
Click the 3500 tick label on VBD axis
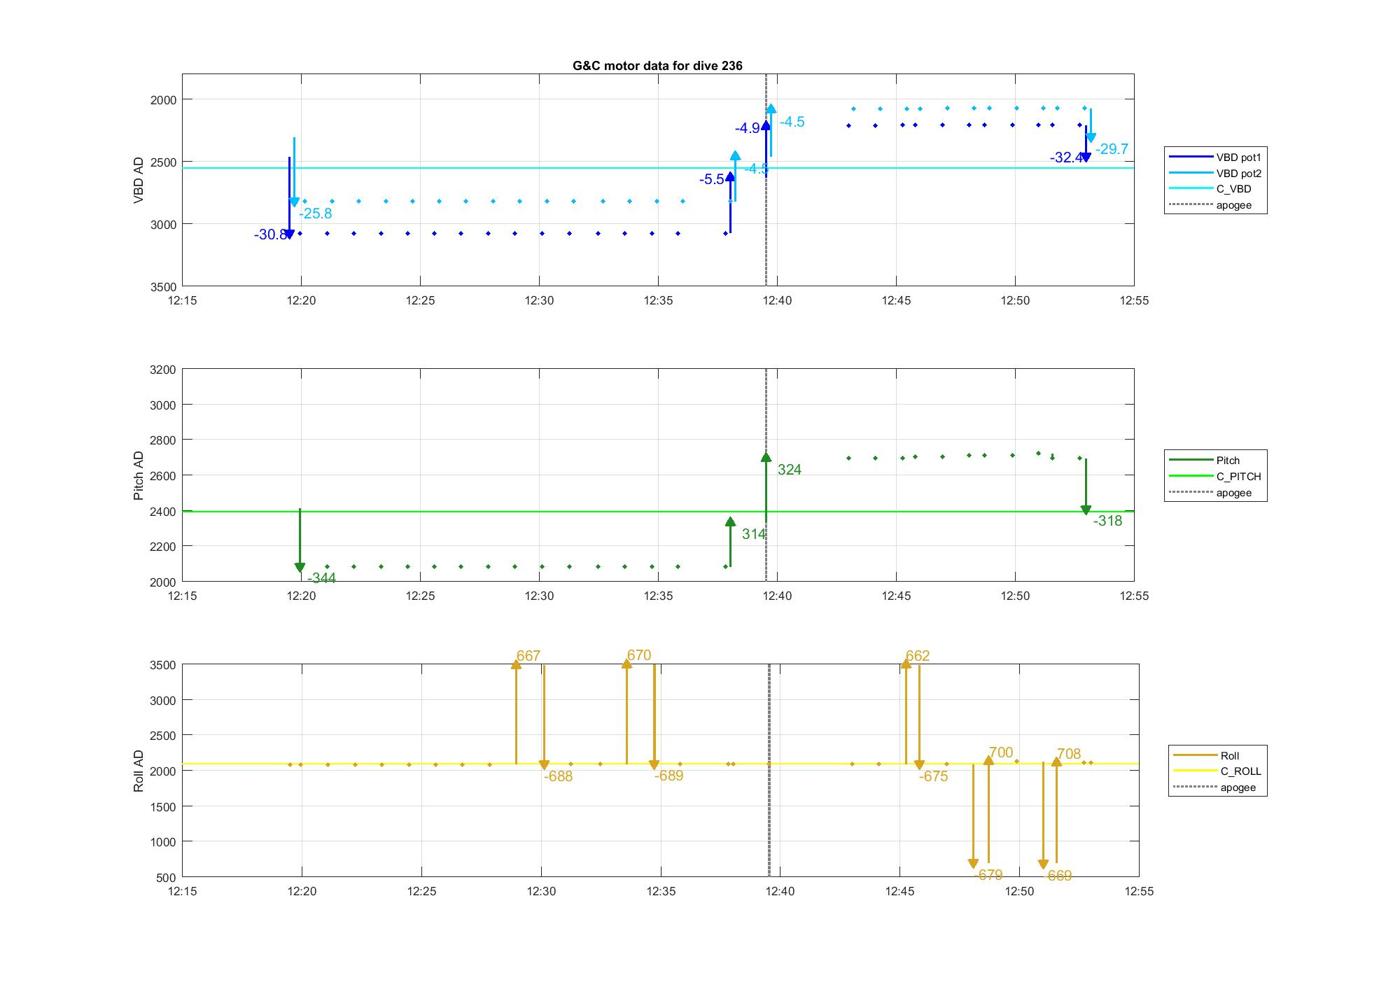pos(163,287)
